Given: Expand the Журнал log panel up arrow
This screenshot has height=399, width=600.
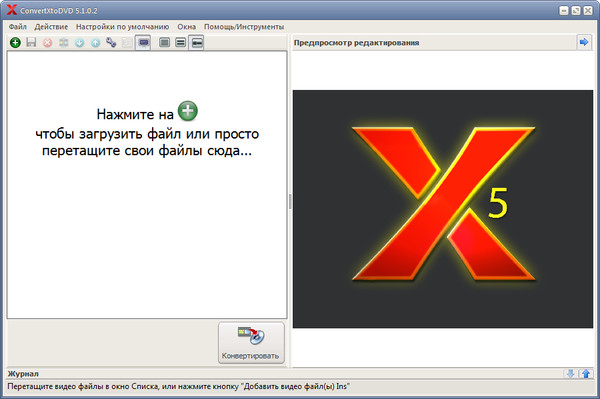Looking at the screenshot, I should 586,374.
